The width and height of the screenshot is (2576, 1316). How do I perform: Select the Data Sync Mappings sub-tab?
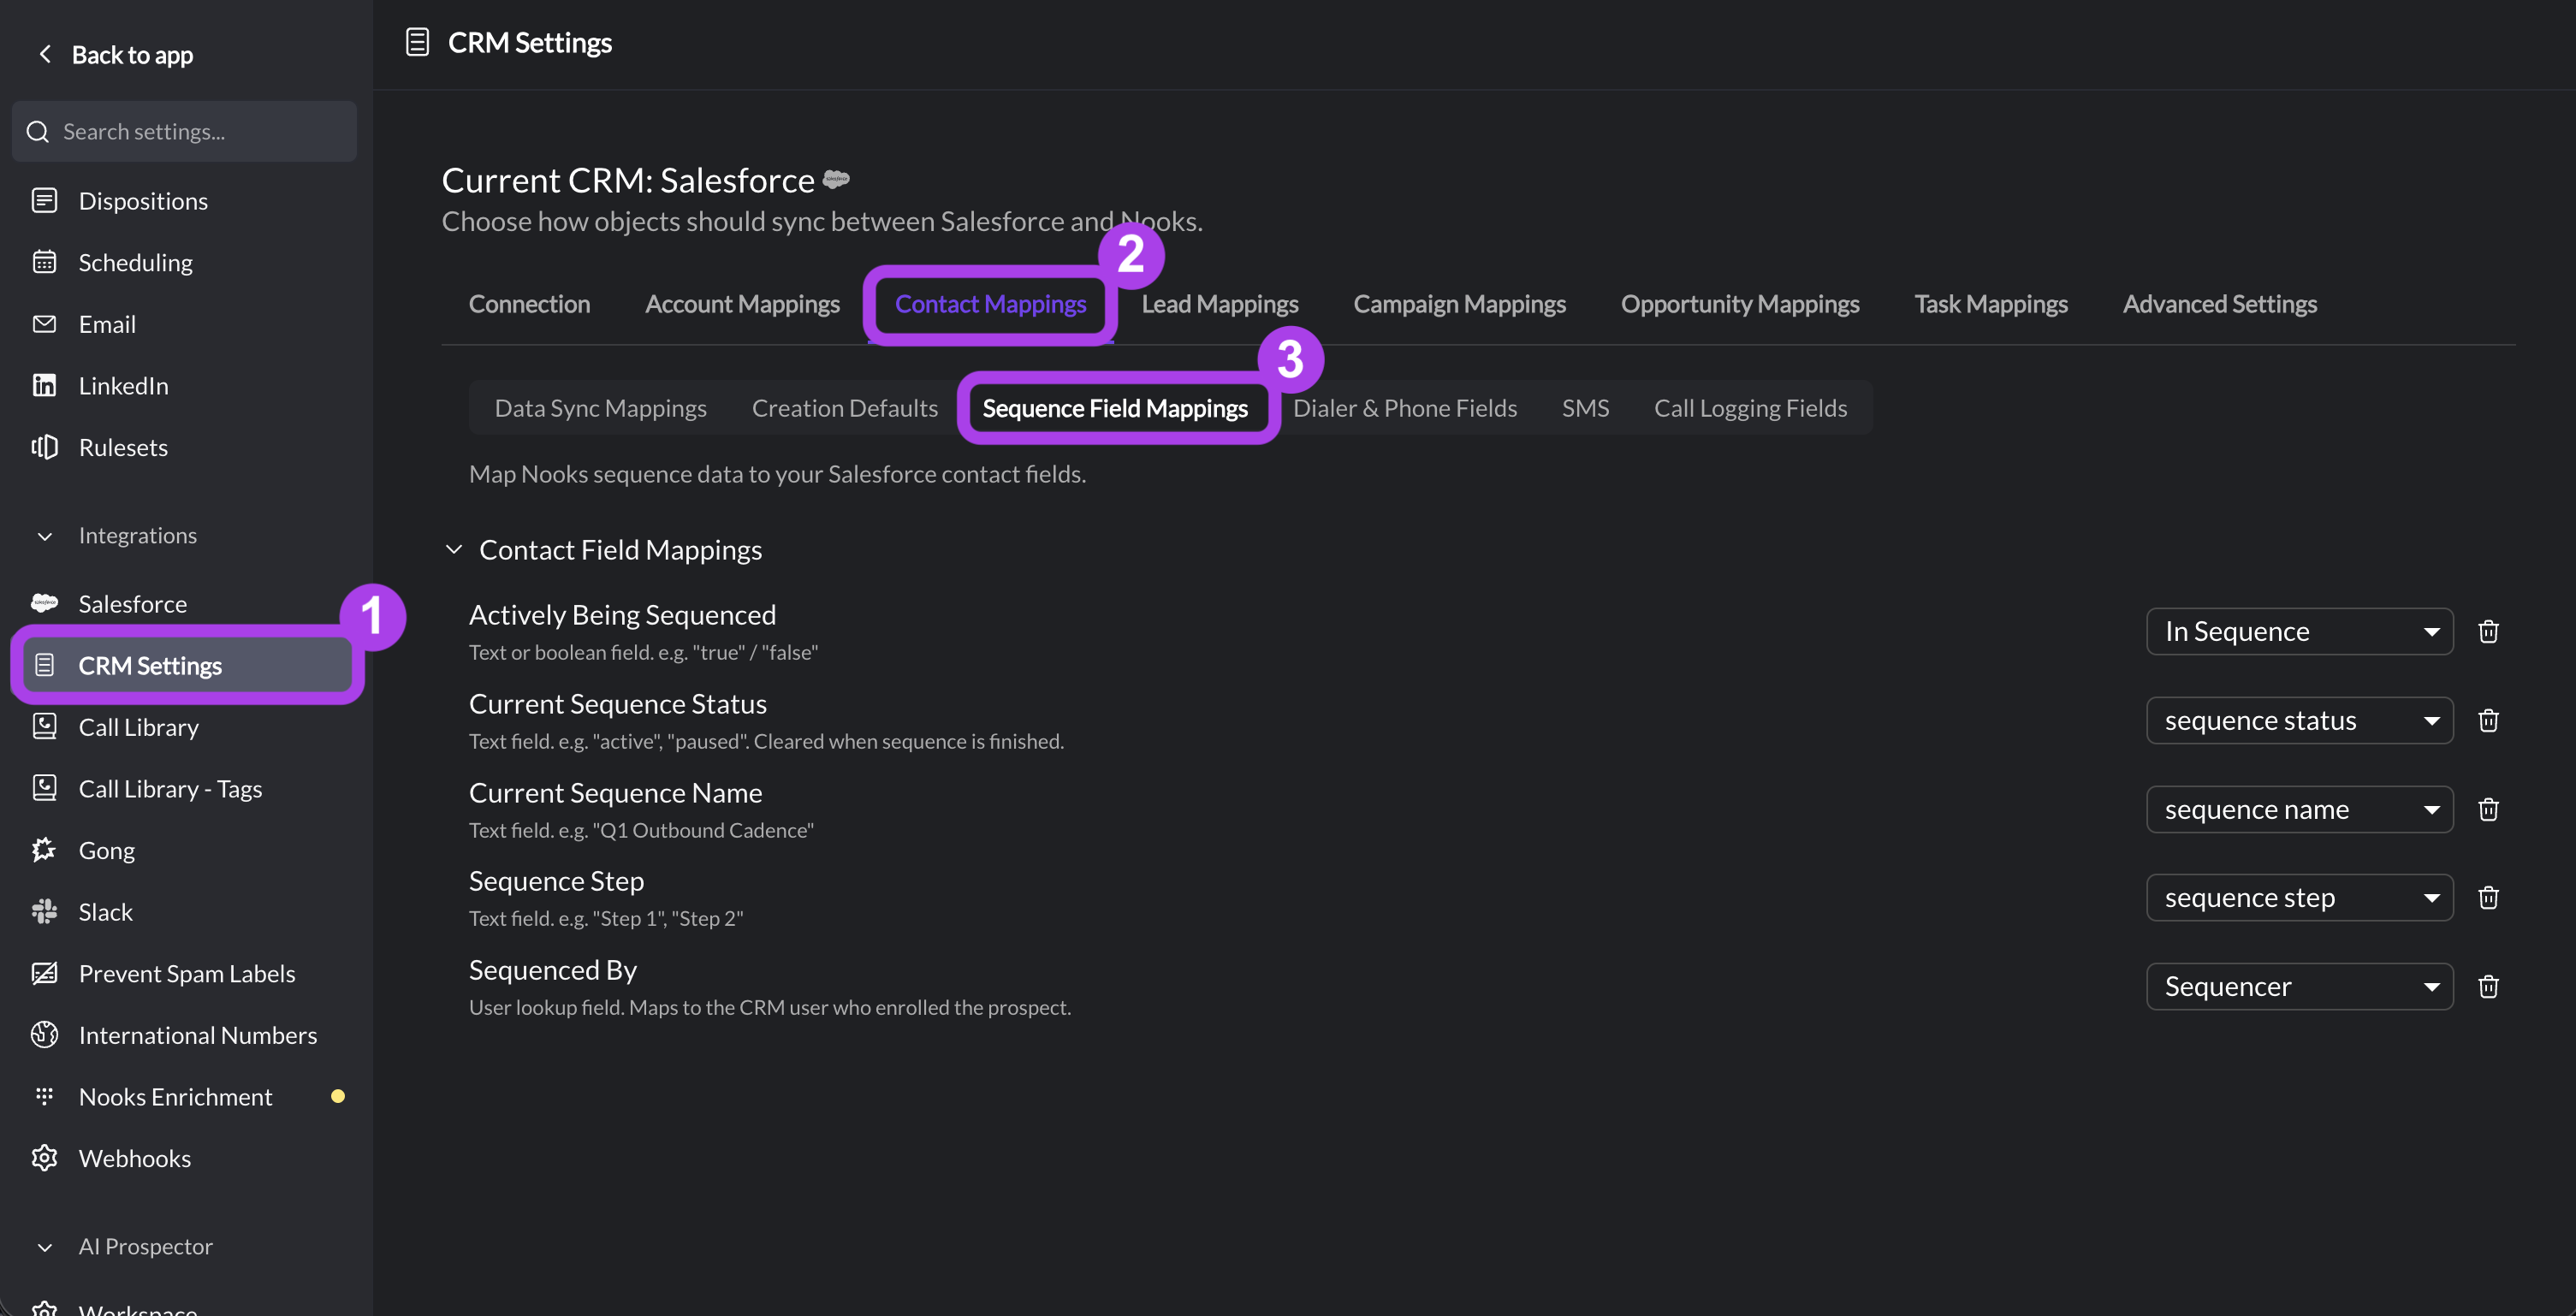pyautogui.click(x=600, y=408)
